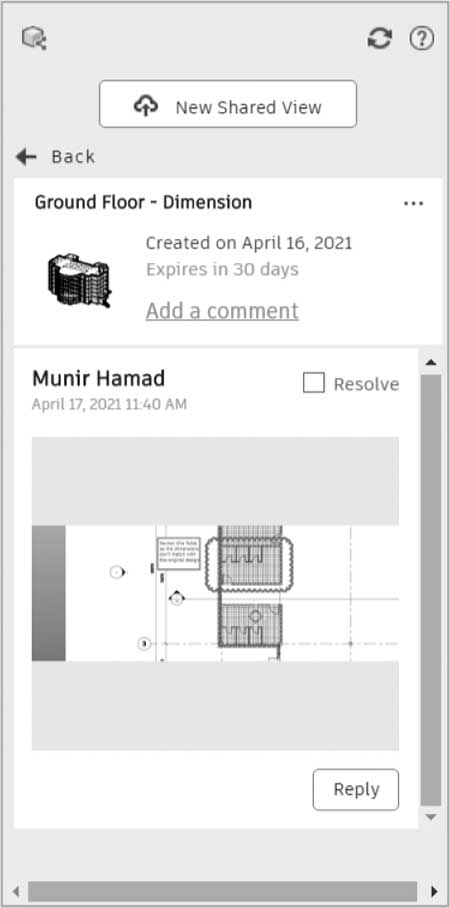Click the New Shared View button
The image size is (450, 908).
point(228,104)
